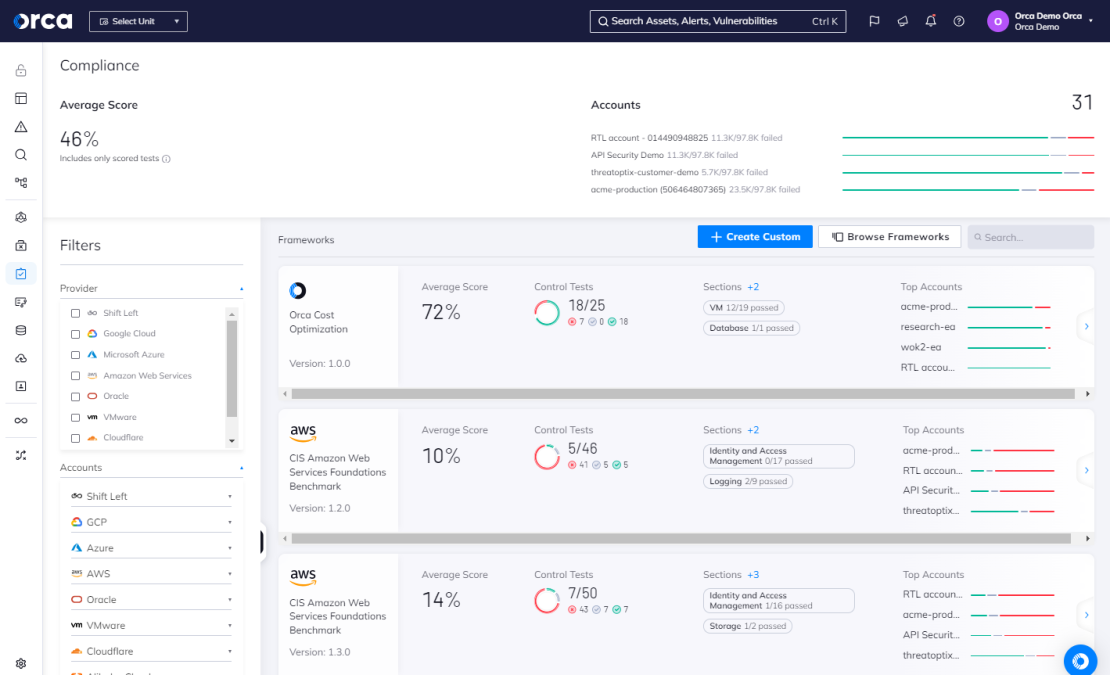Click the Logging 2/9 passed section tag
Screen dimensions: 1110x675
click(748, 481)
